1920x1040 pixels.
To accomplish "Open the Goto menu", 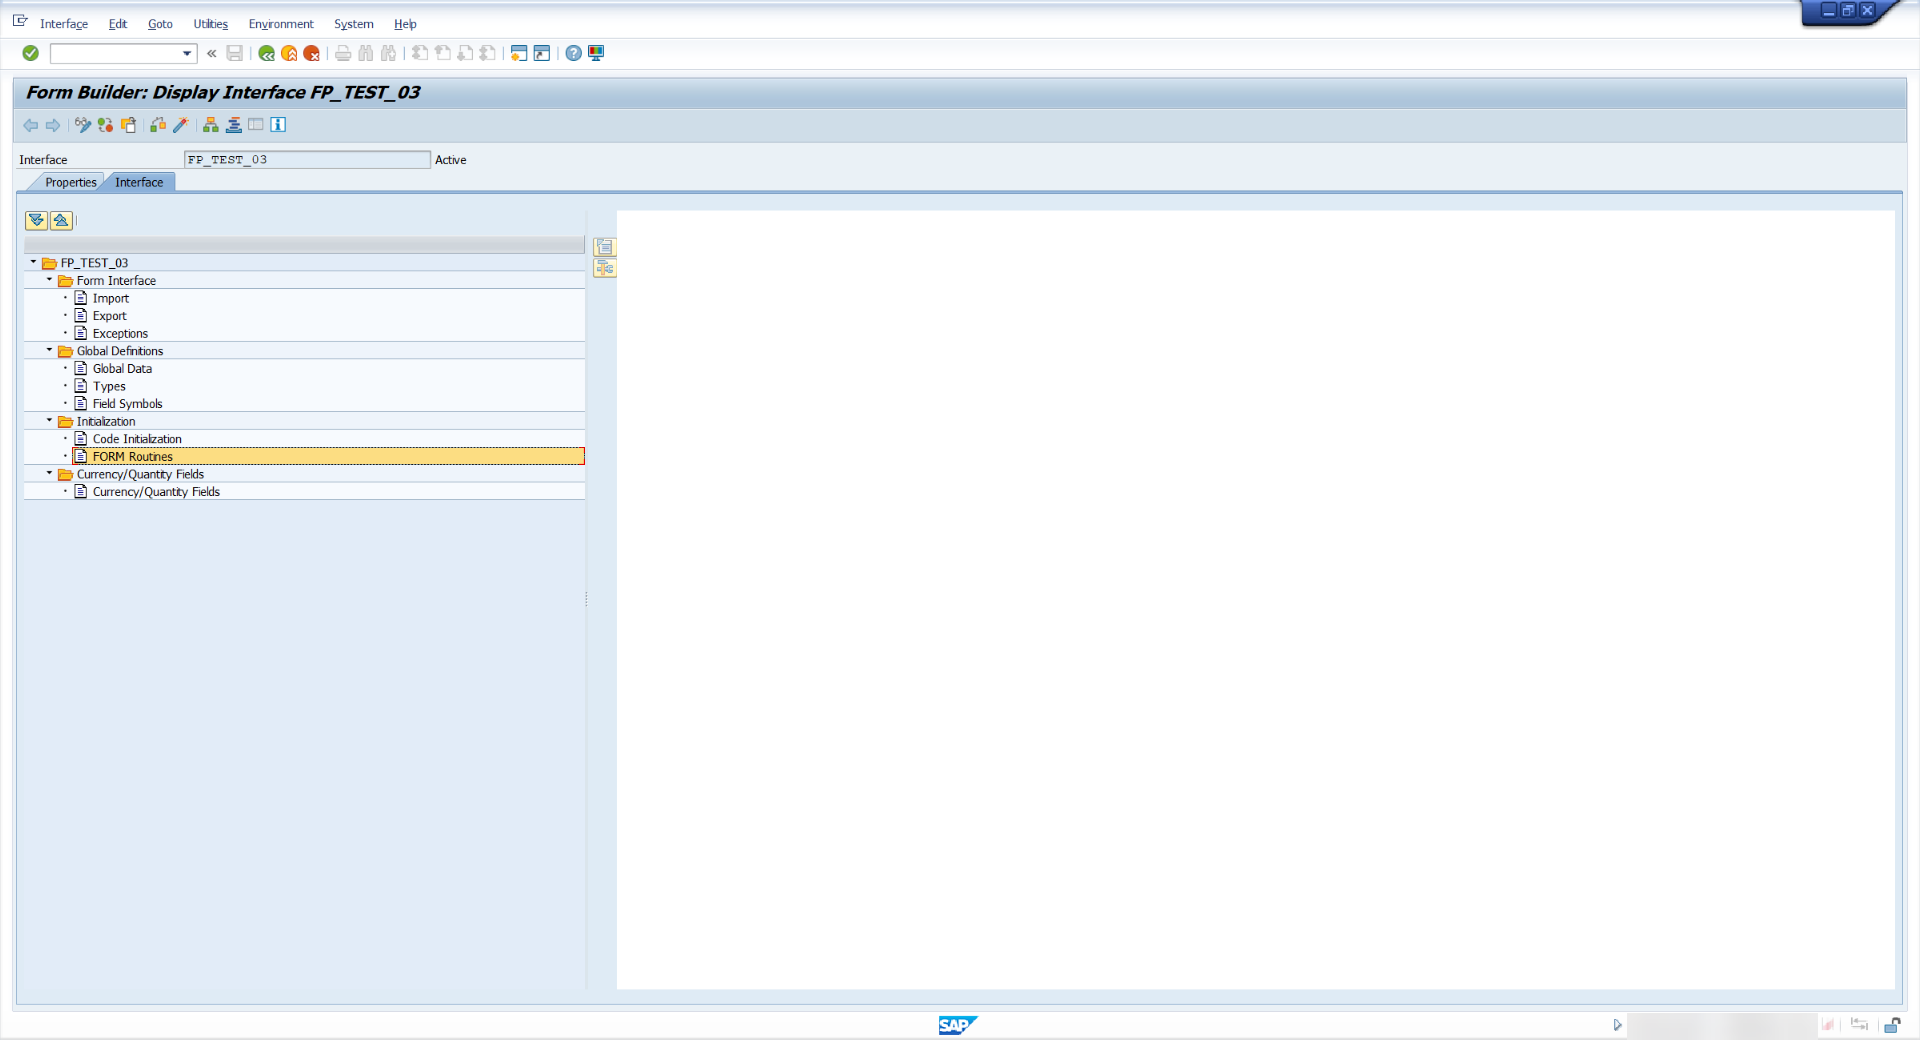I will point(160,24).
